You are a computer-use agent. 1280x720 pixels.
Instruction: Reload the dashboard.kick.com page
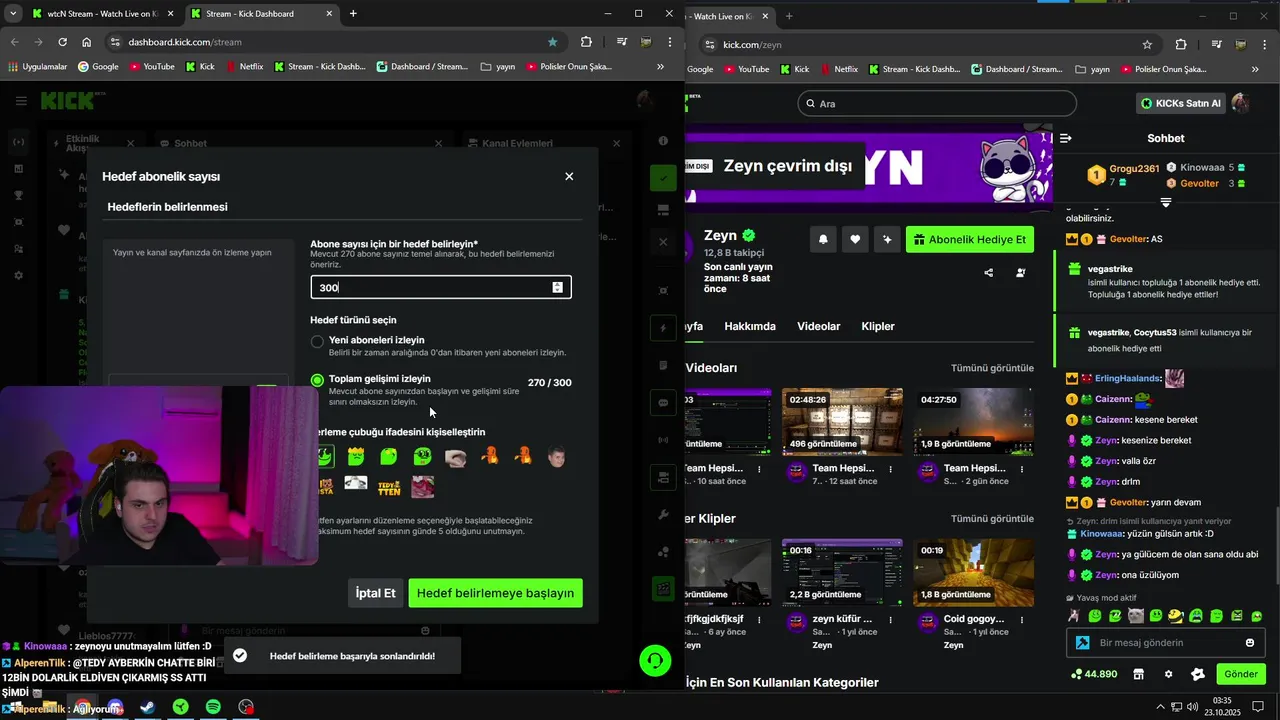click(62, 42)
